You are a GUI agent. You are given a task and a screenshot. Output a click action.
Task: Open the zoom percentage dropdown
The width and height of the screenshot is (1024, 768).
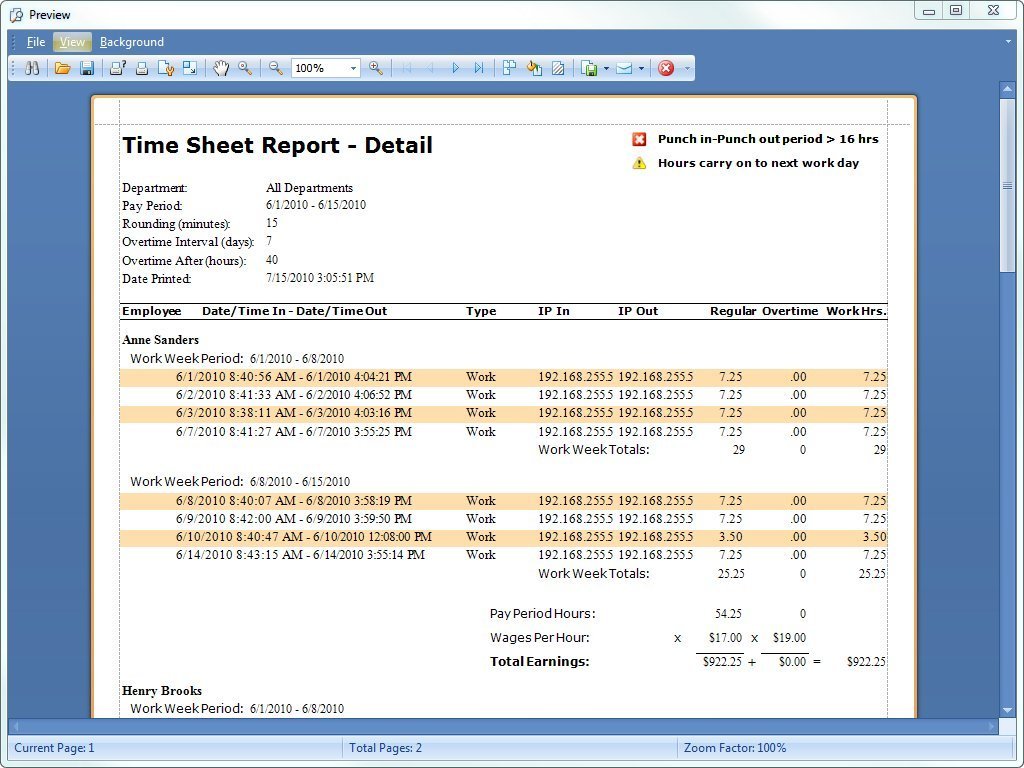[353, 68]
